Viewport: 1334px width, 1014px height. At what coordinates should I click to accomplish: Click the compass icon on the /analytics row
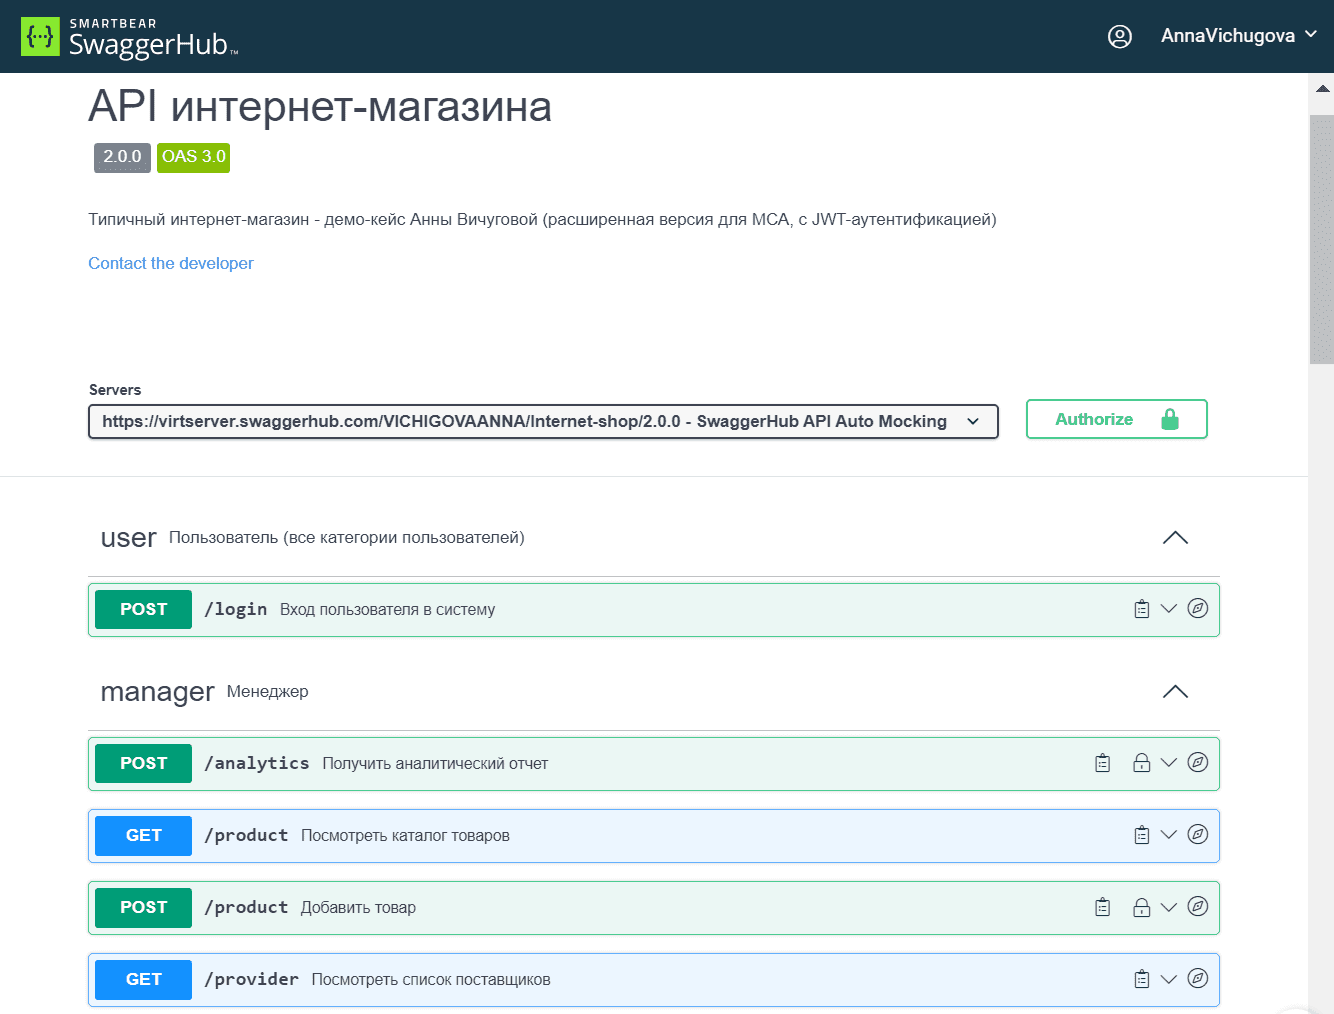[1198, 762]
